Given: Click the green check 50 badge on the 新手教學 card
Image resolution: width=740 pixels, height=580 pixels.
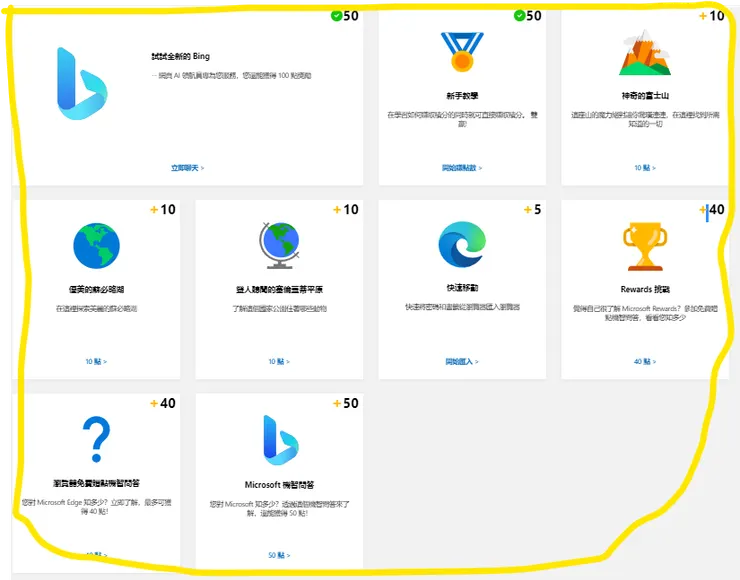Looking at the screenshot, I should [x=528, y=16].
